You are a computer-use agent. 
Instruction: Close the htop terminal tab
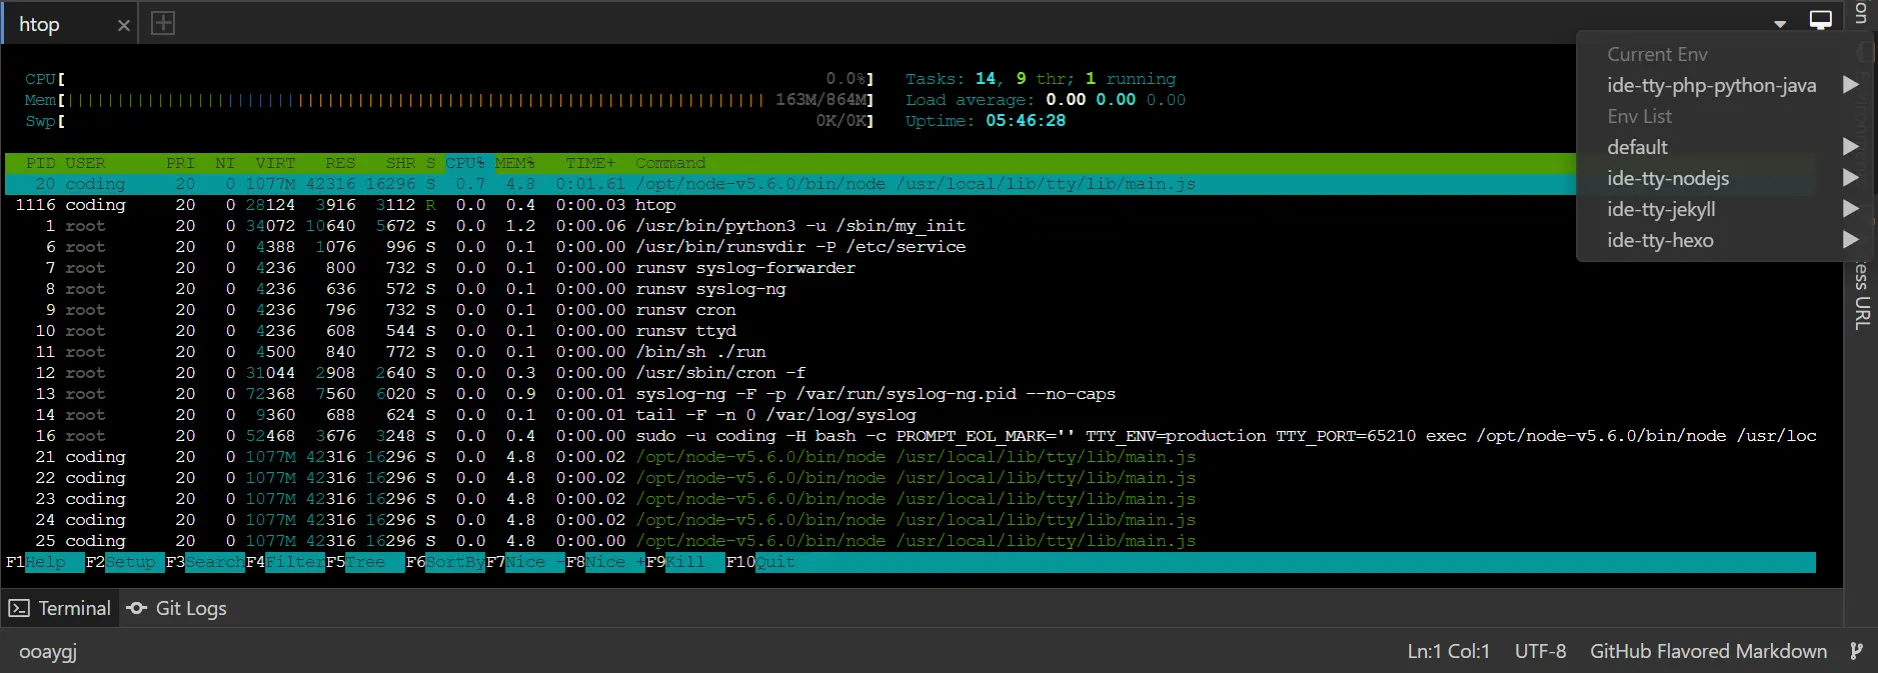[123, 25]
